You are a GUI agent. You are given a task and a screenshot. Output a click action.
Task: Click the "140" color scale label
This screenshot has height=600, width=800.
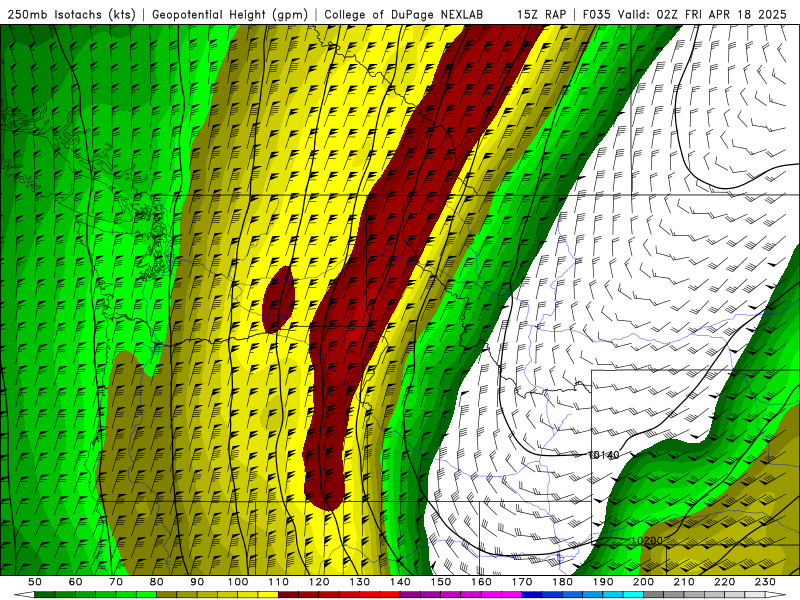coord(401,582)
